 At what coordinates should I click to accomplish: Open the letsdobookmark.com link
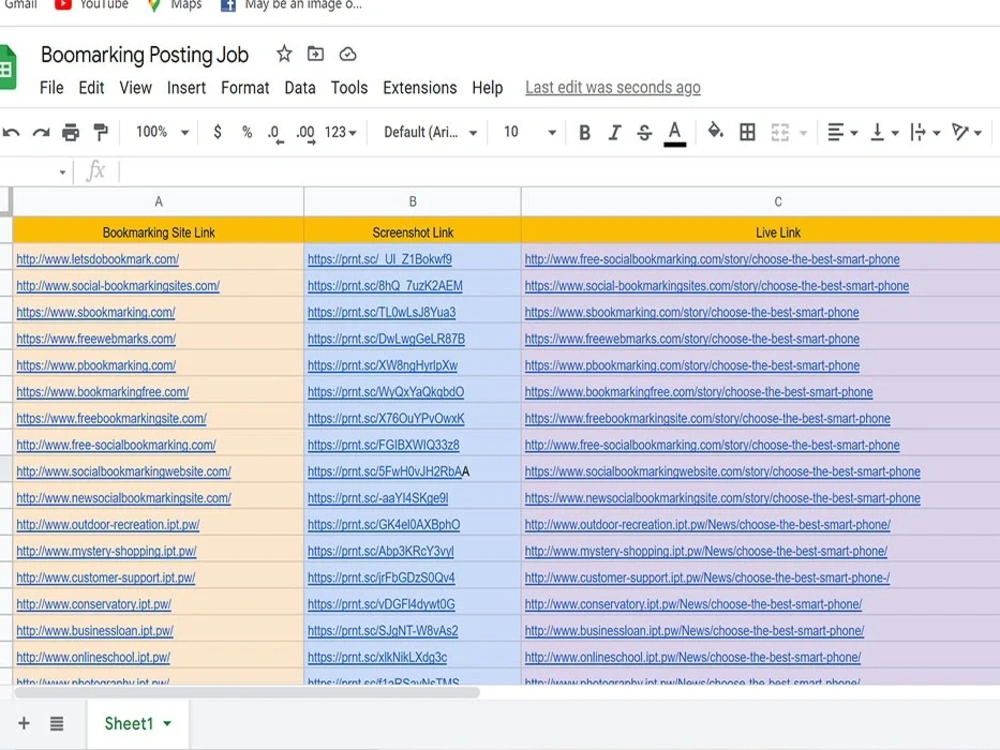click(98, 260)
